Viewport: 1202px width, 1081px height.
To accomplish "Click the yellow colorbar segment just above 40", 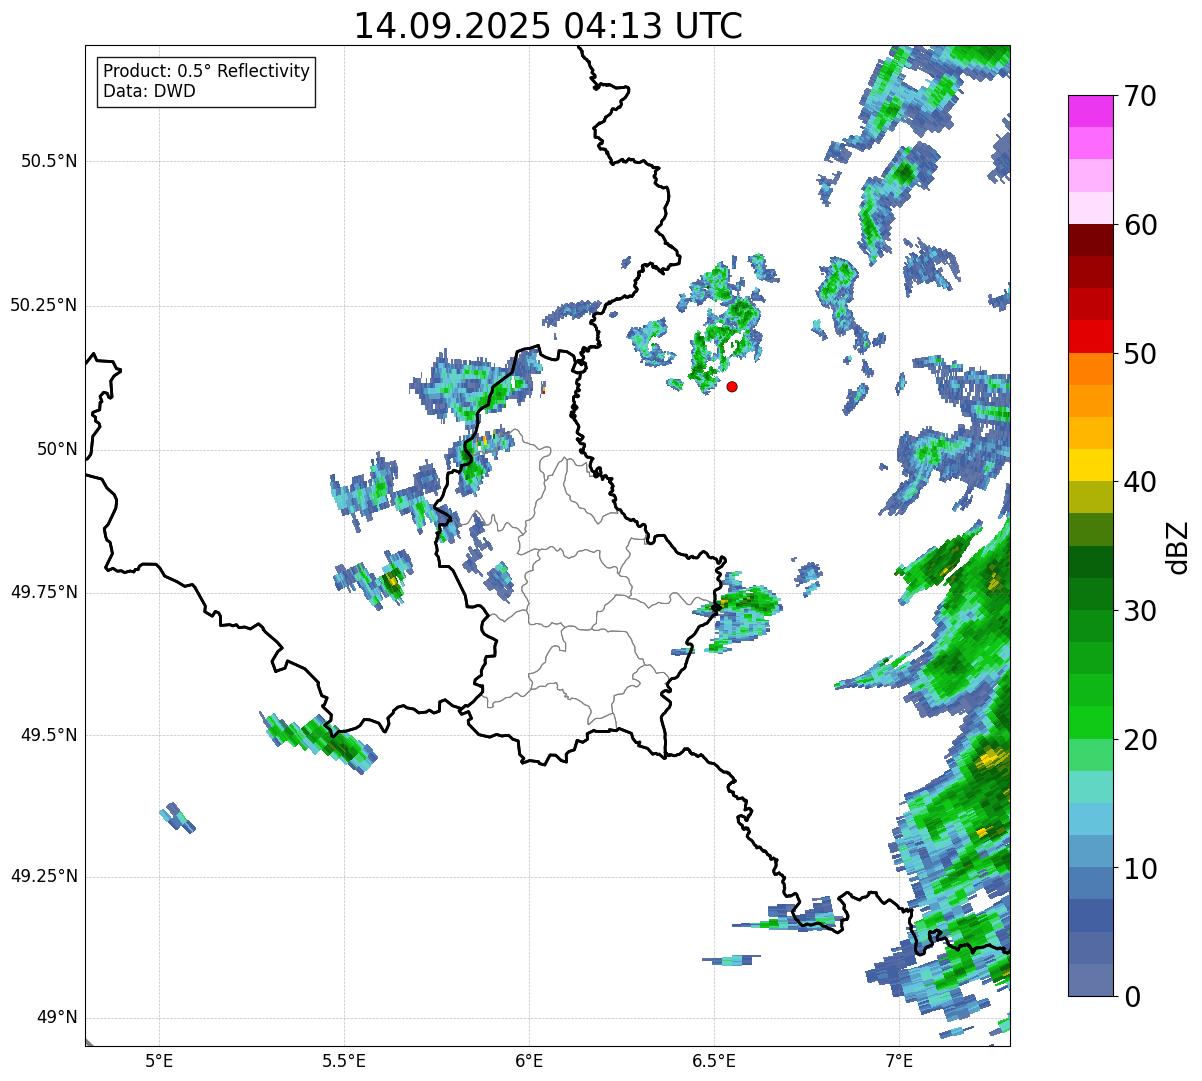I will click(x=1090, y=465).
